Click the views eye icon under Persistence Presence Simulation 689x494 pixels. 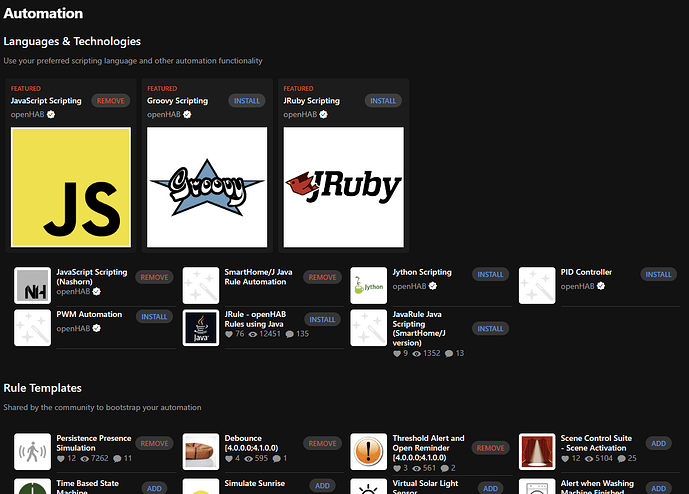coord(84,459)
